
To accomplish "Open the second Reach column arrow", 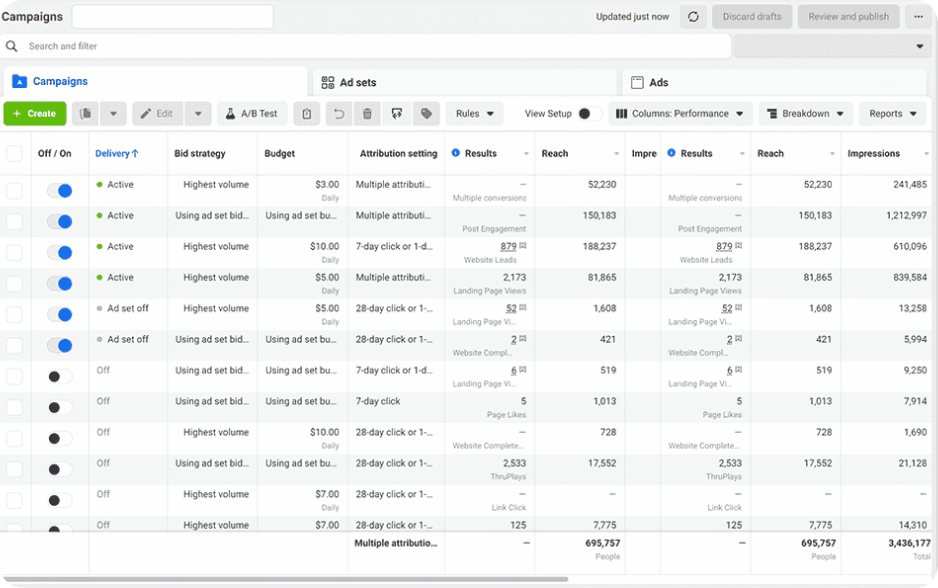I will pos(832,154).
